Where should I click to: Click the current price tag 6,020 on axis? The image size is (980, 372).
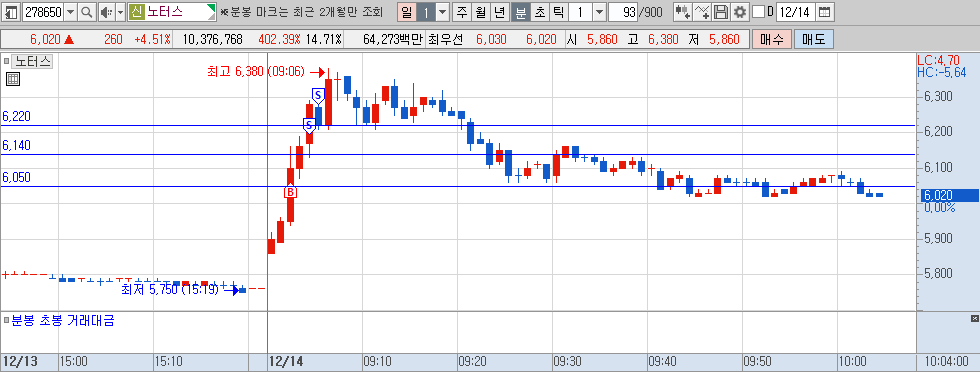click(950, 195)
